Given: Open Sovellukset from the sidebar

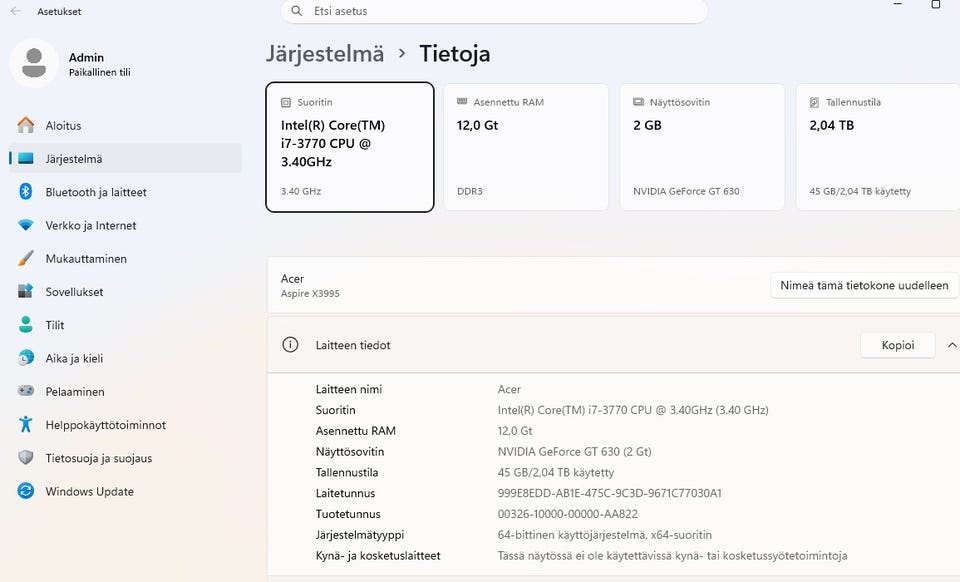Looking at the screenshot, I should pos(126,291).
